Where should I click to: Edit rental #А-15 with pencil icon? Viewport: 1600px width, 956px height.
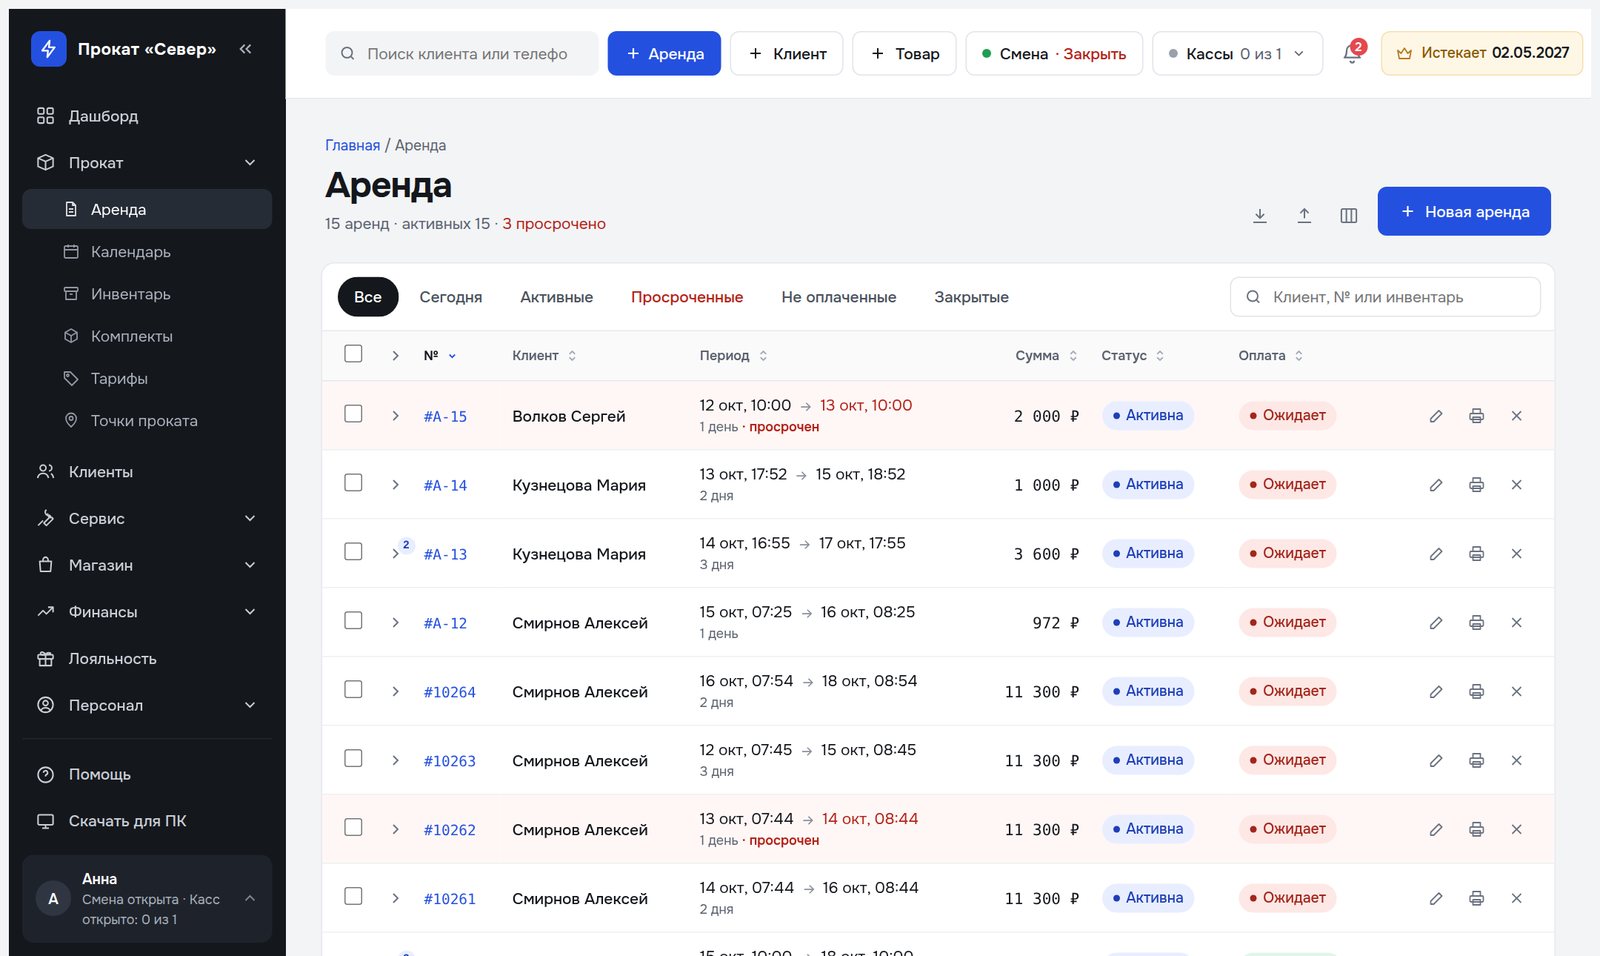(1436, 416)
